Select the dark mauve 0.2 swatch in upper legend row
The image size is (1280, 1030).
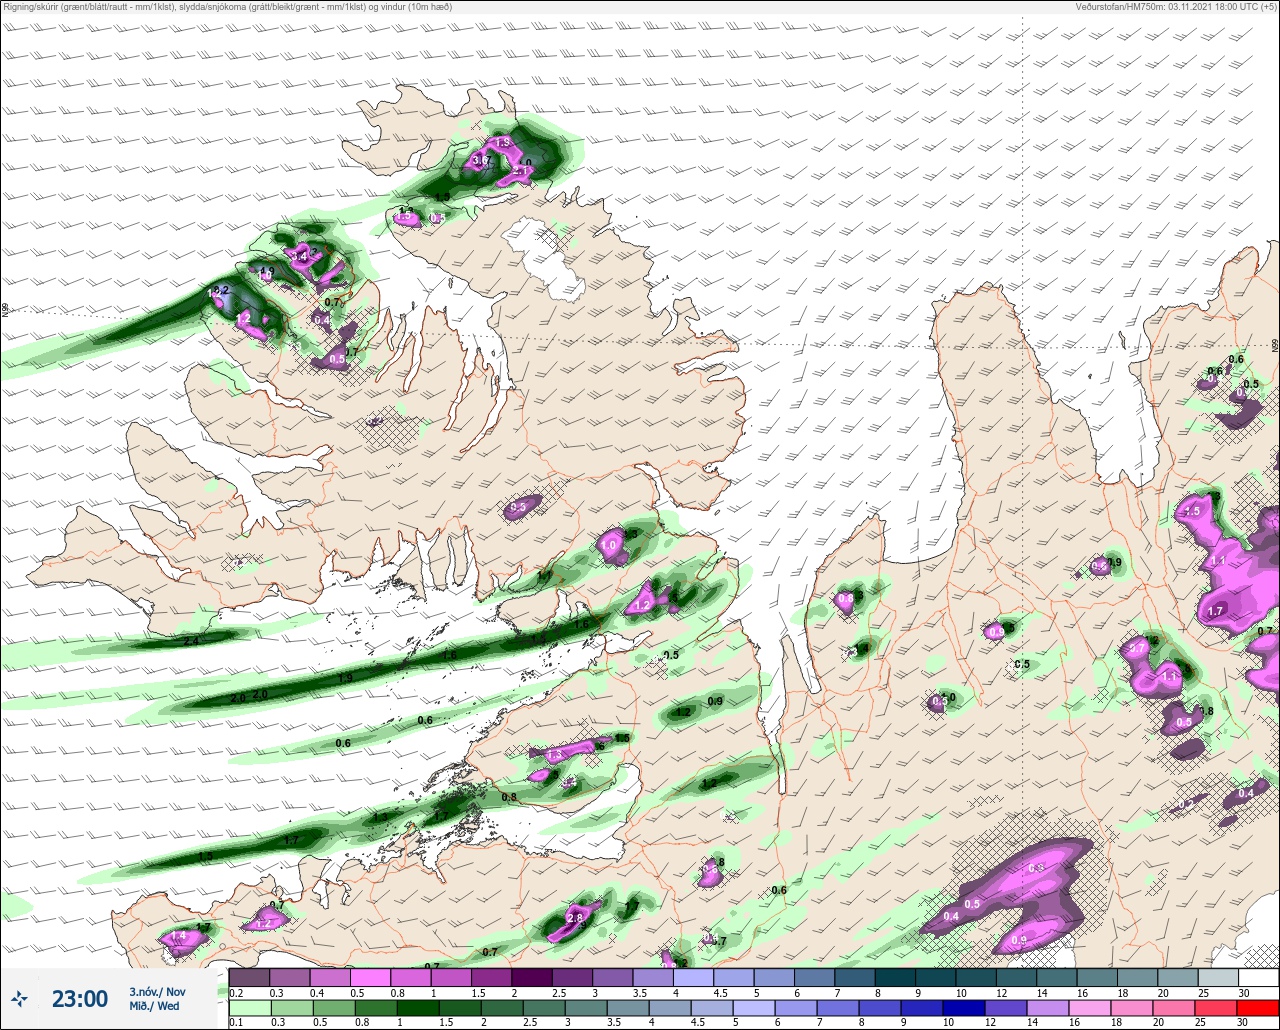click(249, 977)
